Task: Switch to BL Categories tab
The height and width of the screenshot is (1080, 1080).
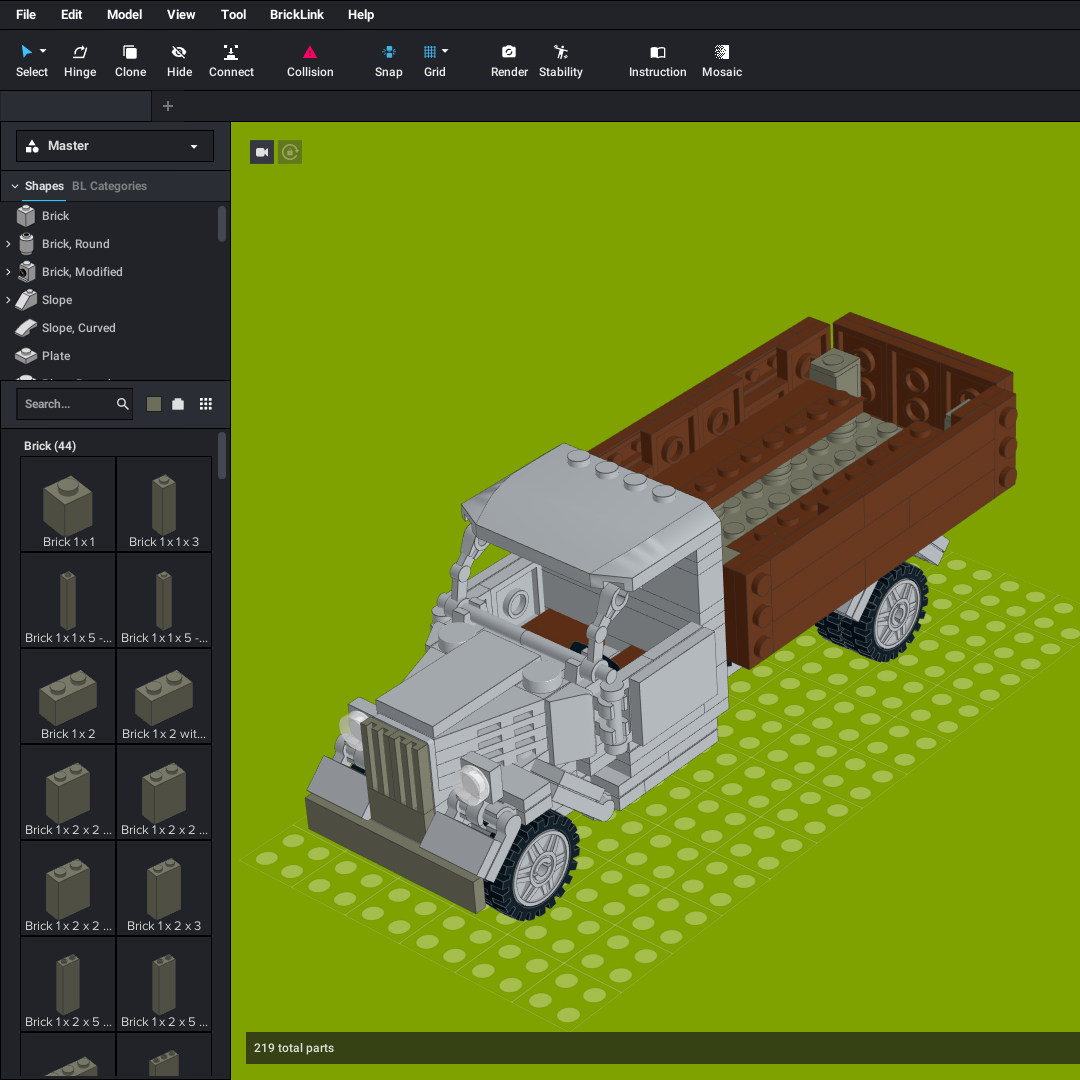Action: point(109,186)
